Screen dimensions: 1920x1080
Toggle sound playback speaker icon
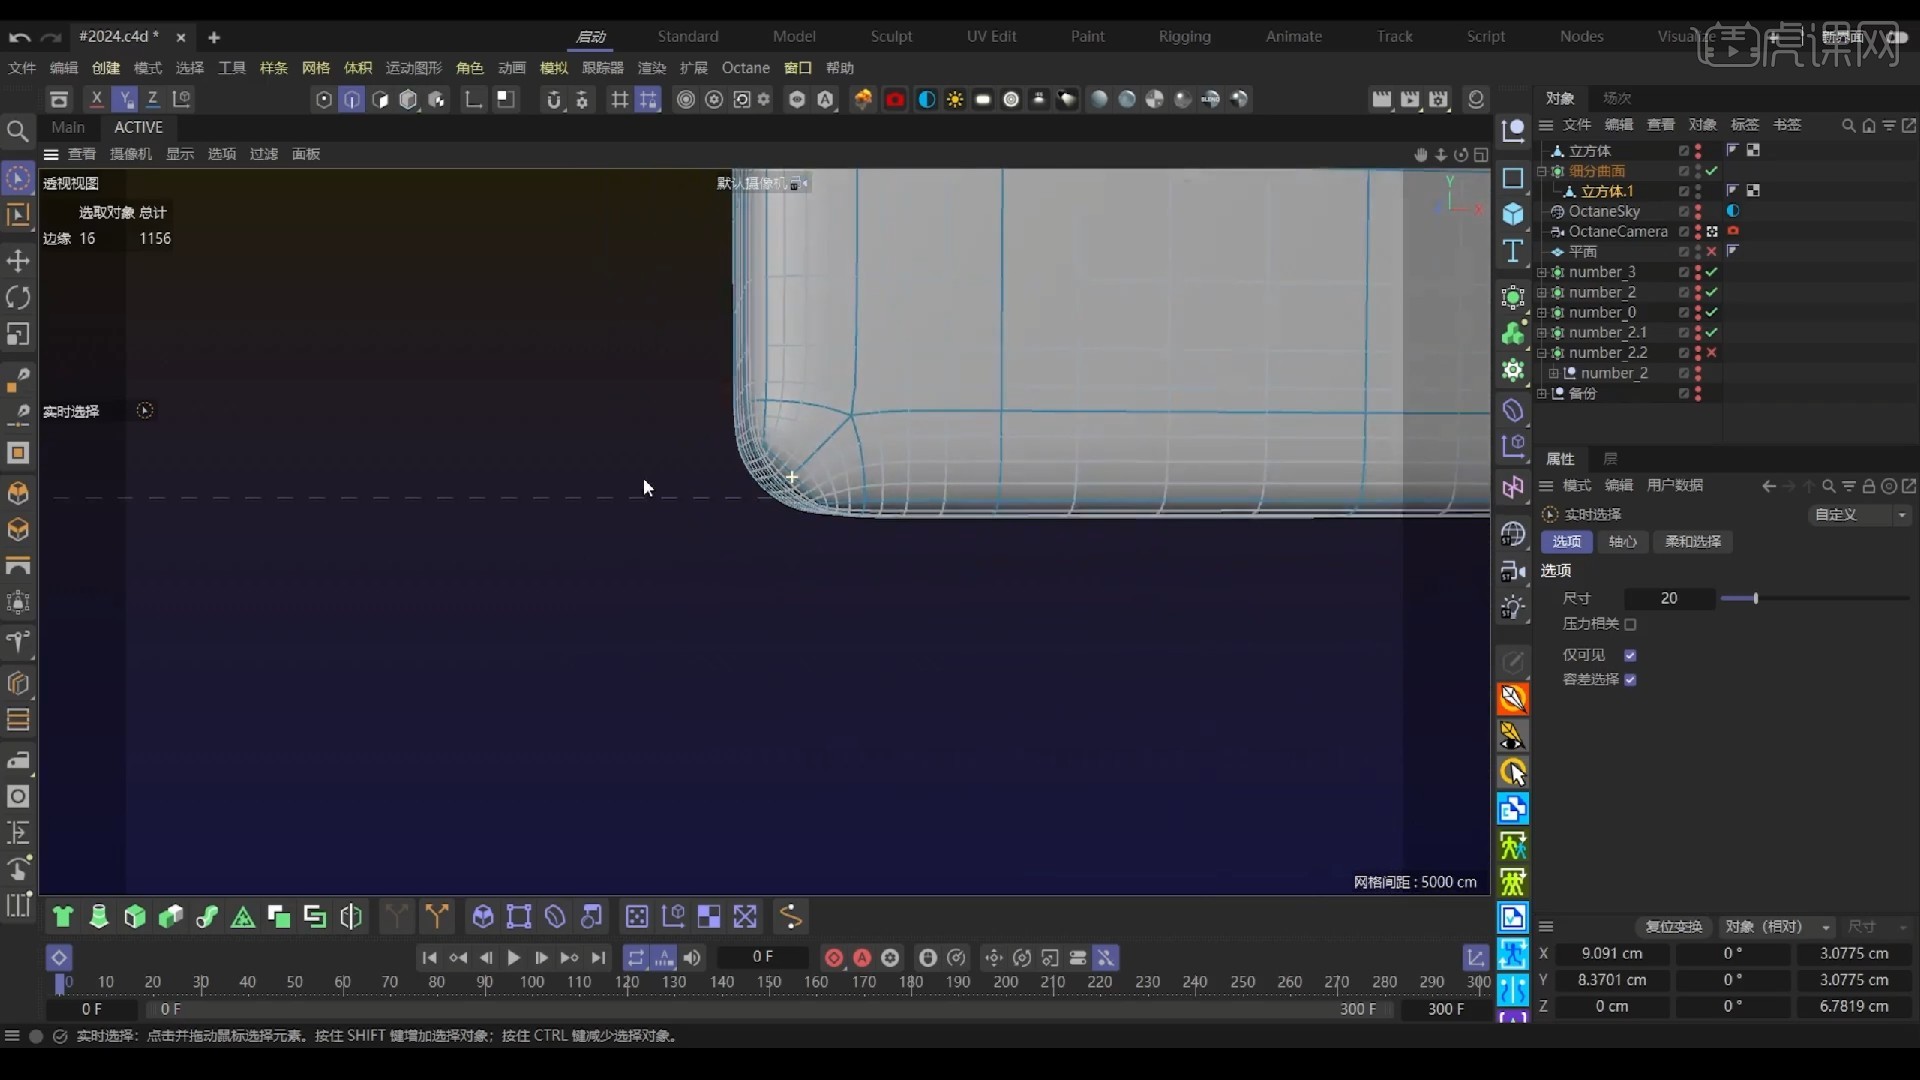692,958
